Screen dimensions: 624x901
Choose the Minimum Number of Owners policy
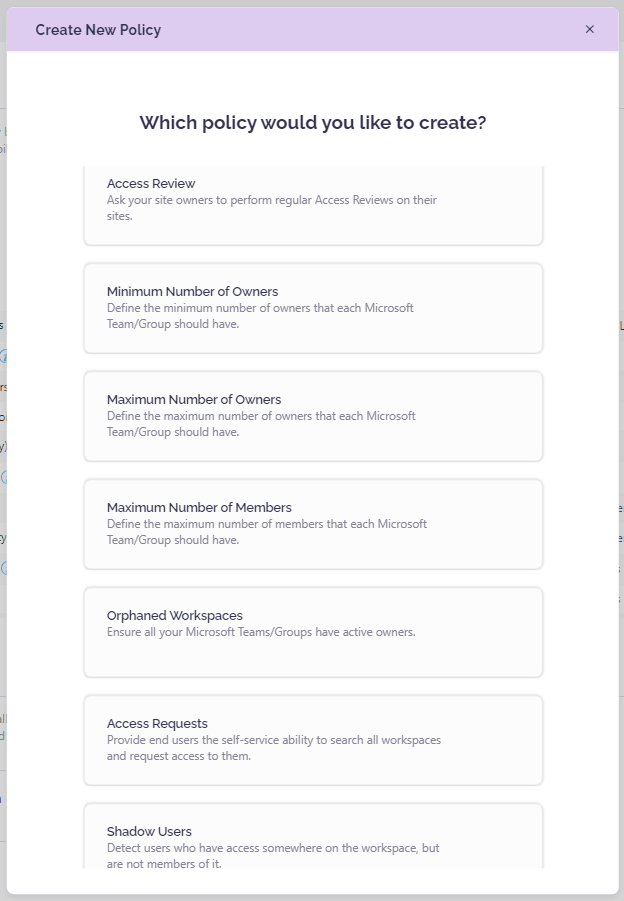pos(192,292)
